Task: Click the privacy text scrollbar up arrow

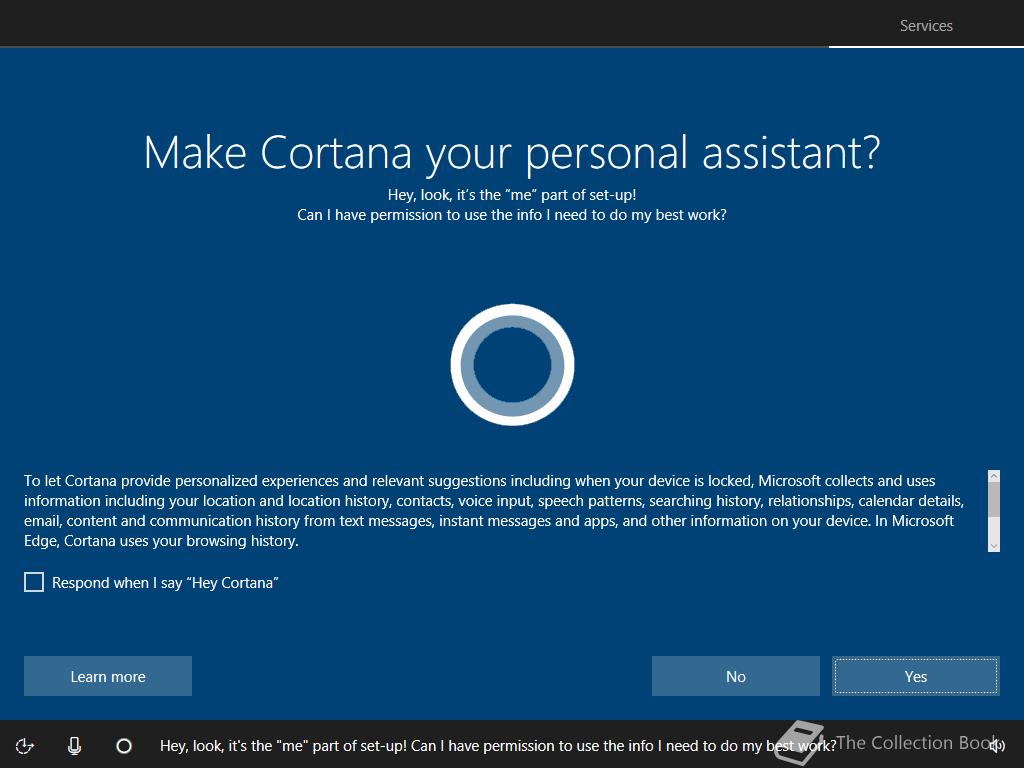Action: tap(994, 476)
